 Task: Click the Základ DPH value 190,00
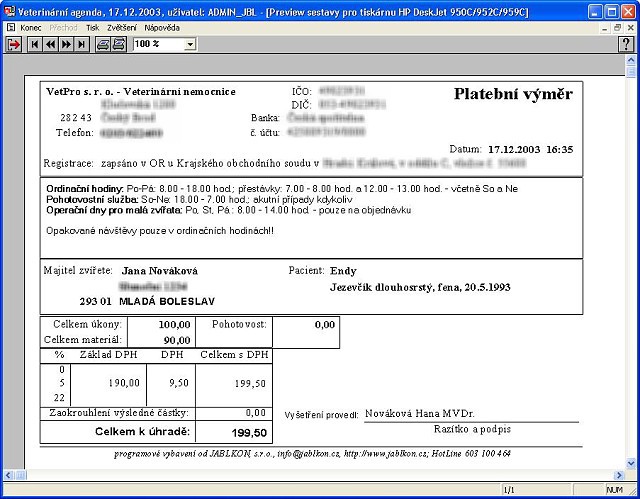coord(124,383)
